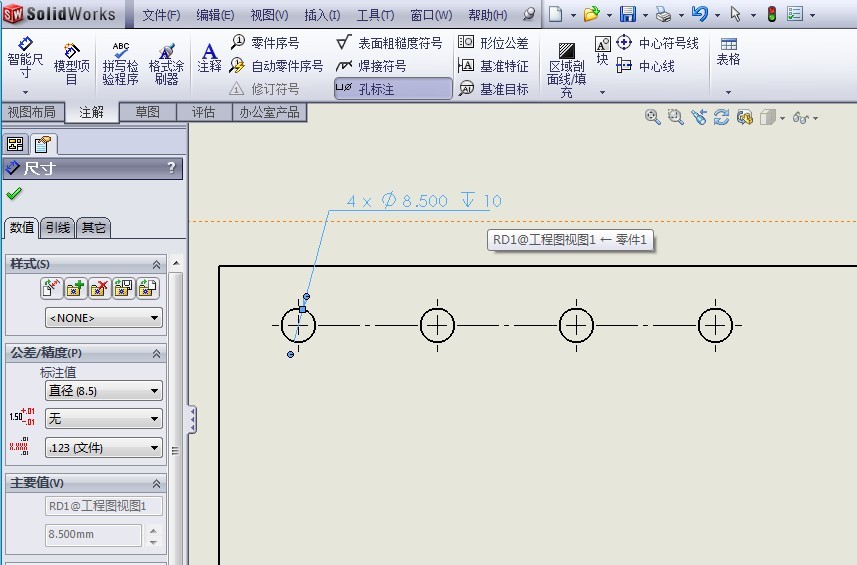Image resolution: width=857 pixels, height=565 pixels.
Task: Expand the Smart Dimension dropdown arrow
Action: (25, 92)
